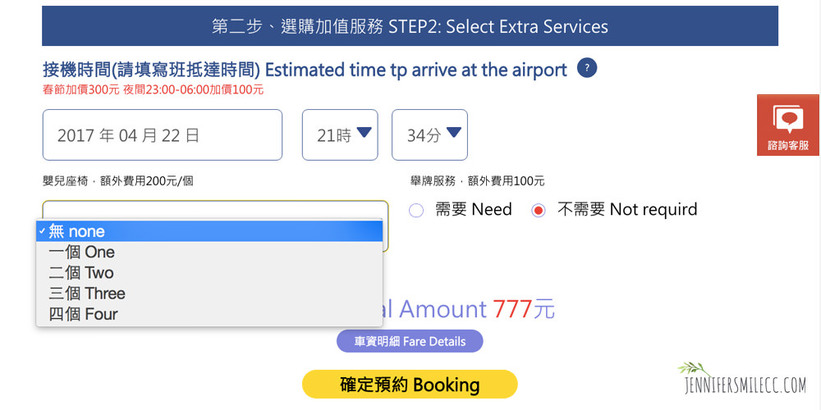This screenshot has height=410, width=821.
Task: Choose 四個 Four baby seat option
Action: tap(83, 314)
